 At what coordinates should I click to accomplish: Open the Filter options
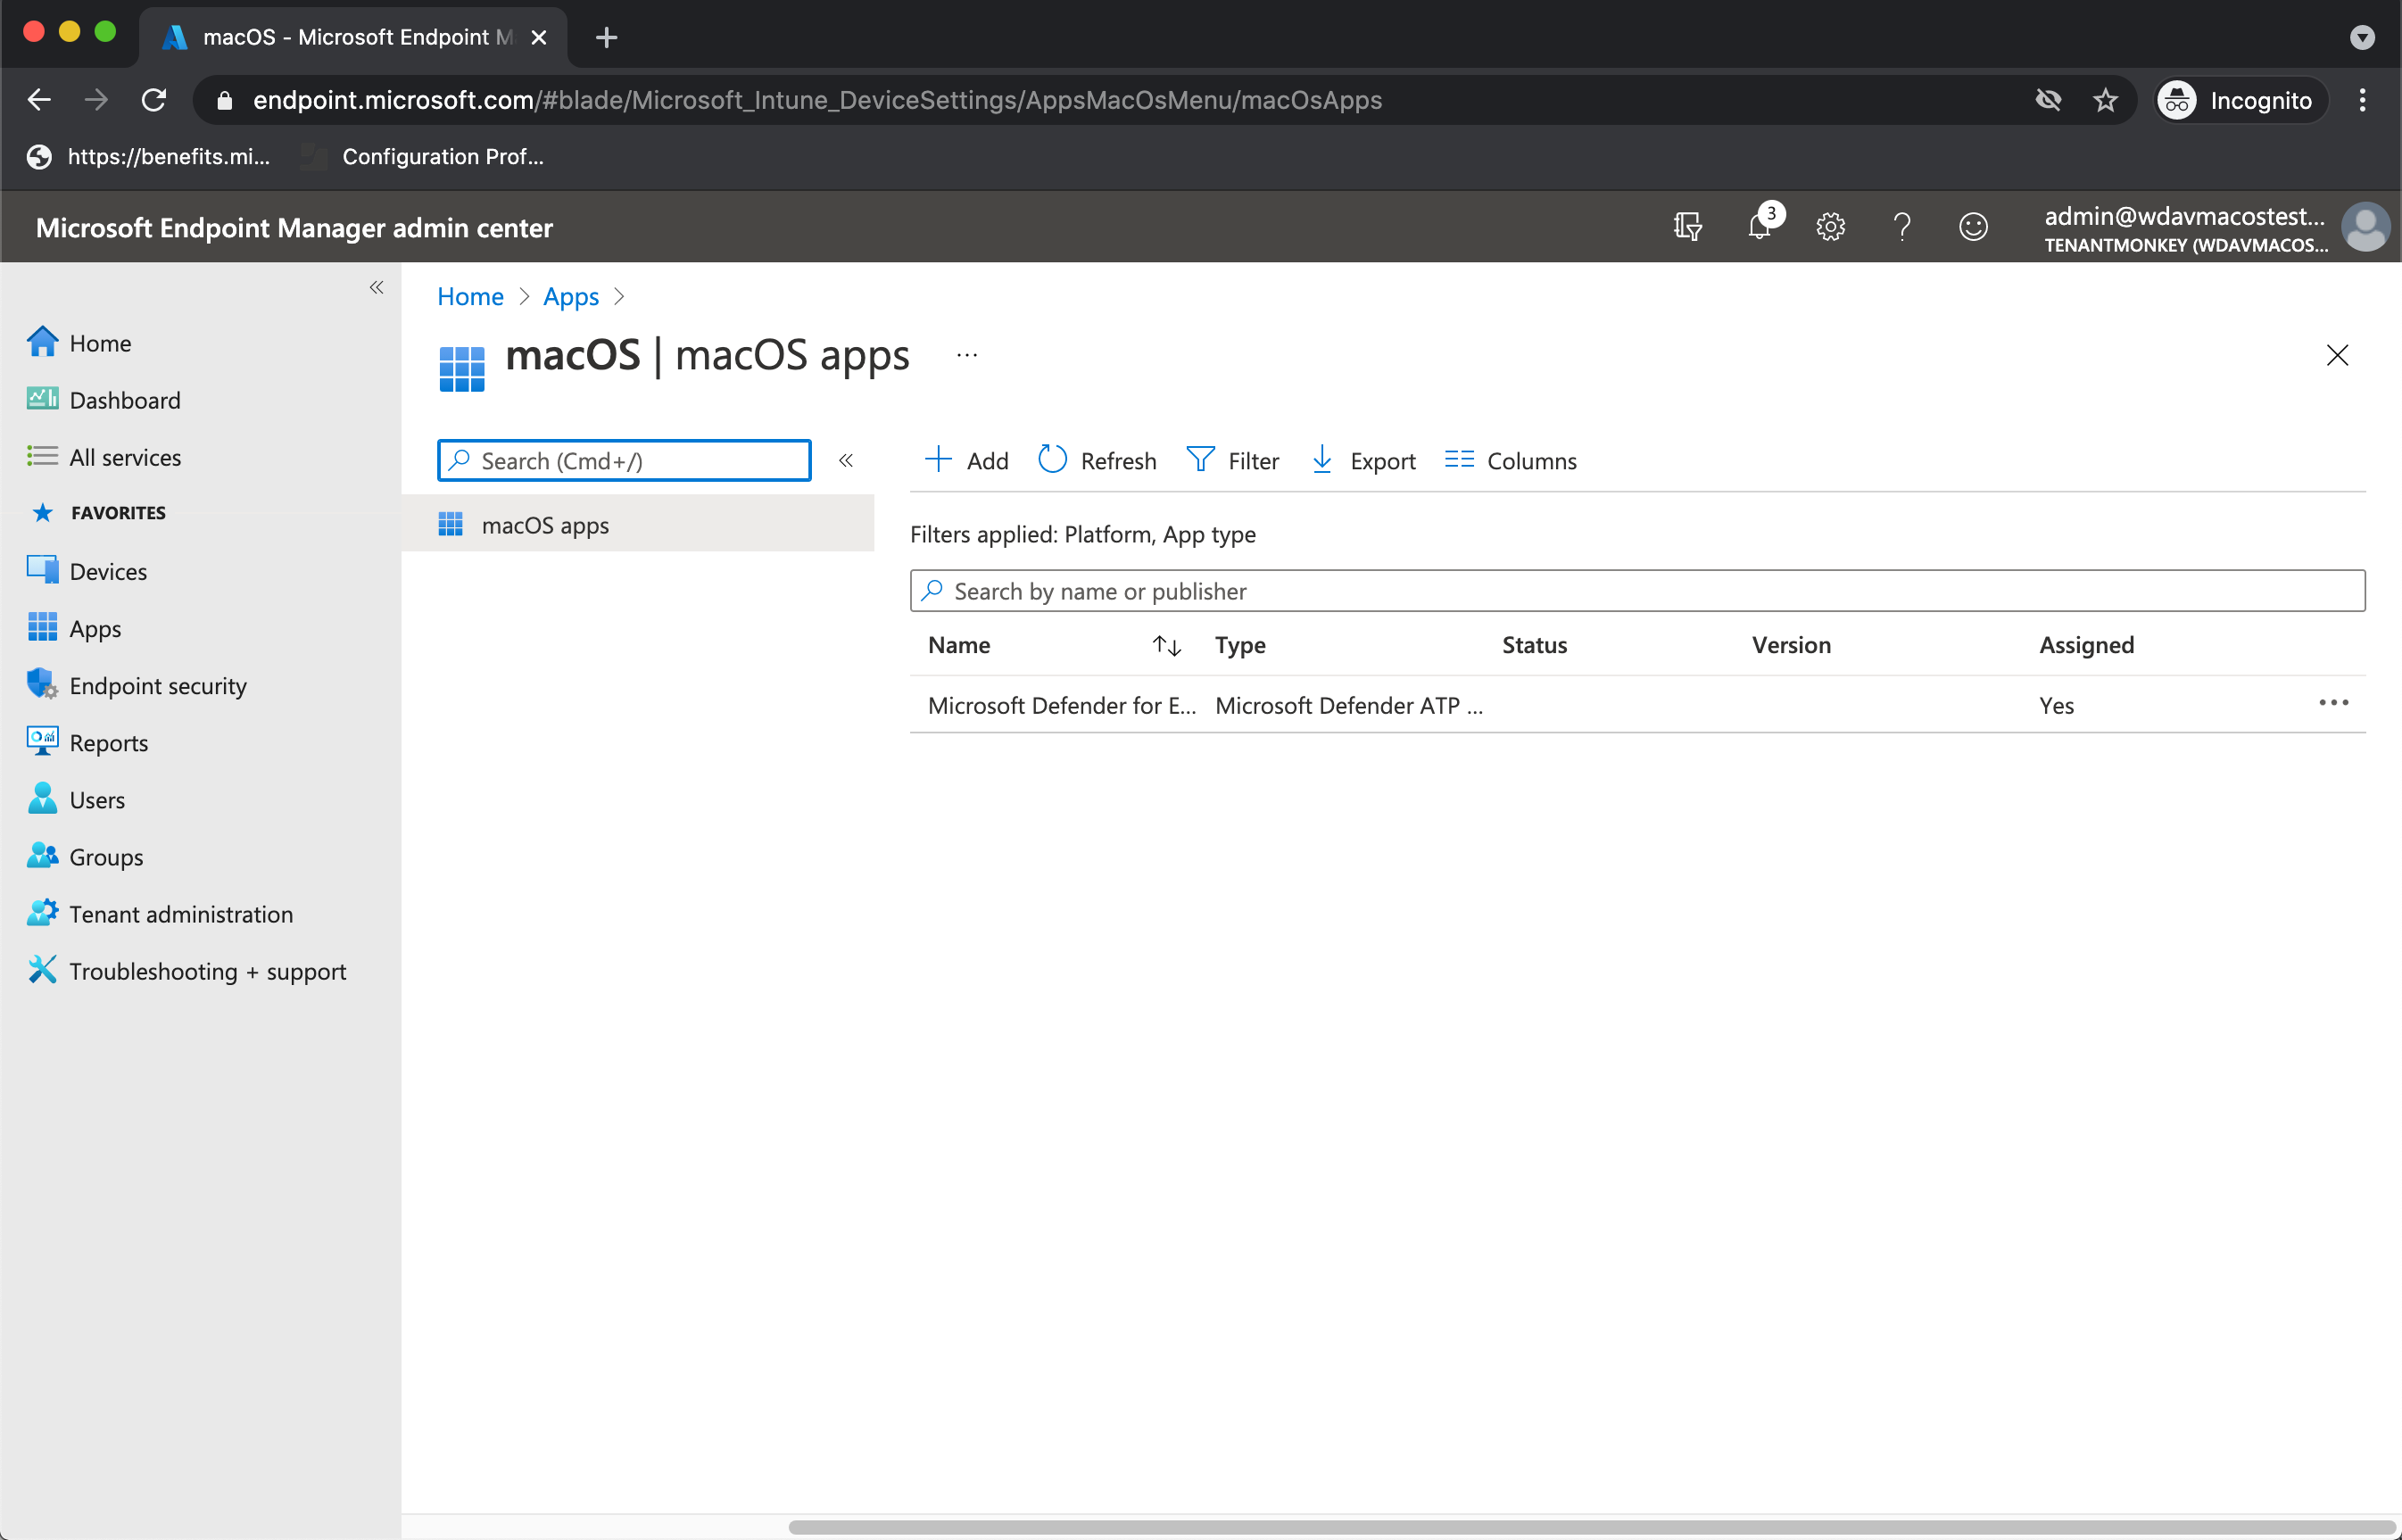pos(1233,461)
